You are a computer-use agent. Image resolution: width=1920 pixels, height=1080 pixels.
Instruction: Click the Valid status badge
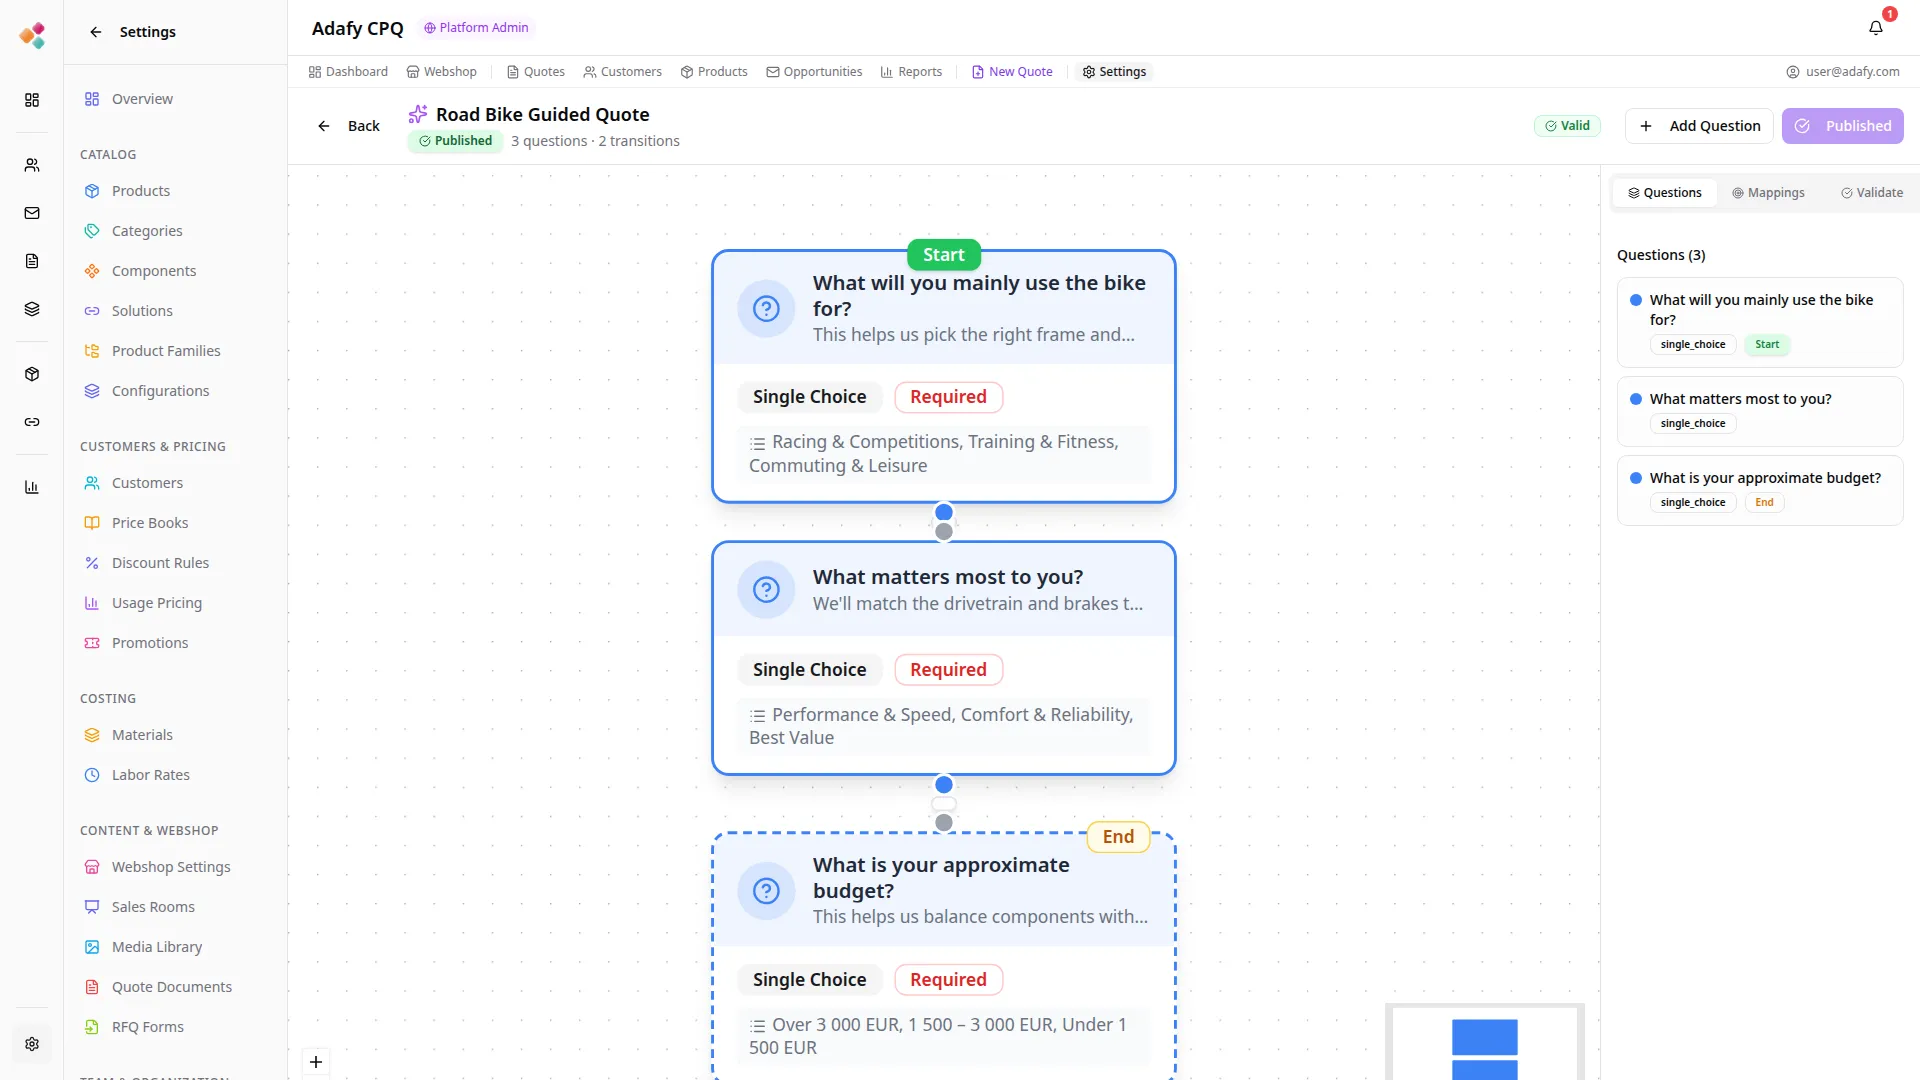tap(1567, 126)
